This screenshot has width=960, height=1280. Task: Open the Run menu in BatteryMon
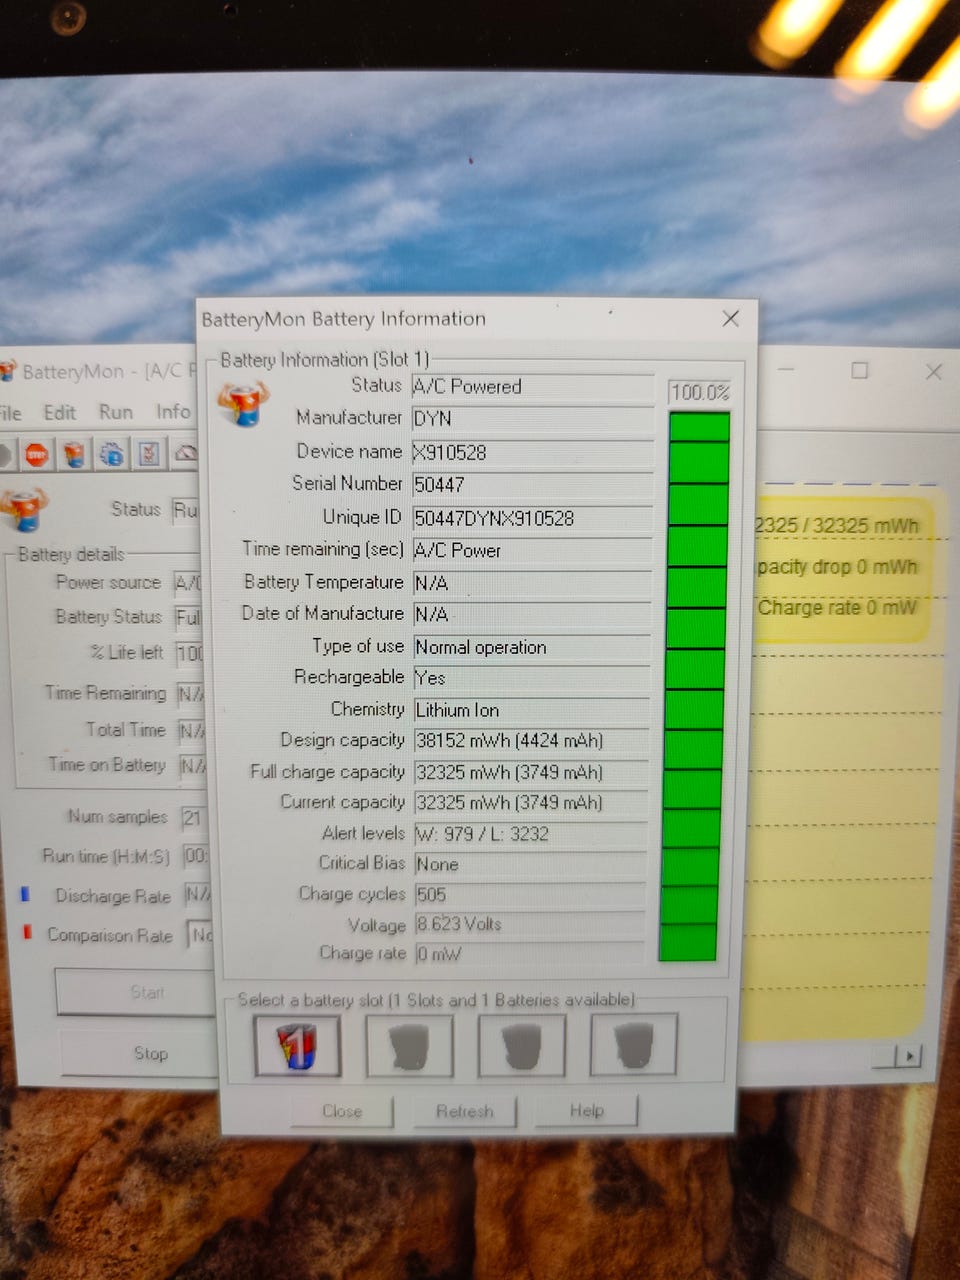tap(115, 412)
